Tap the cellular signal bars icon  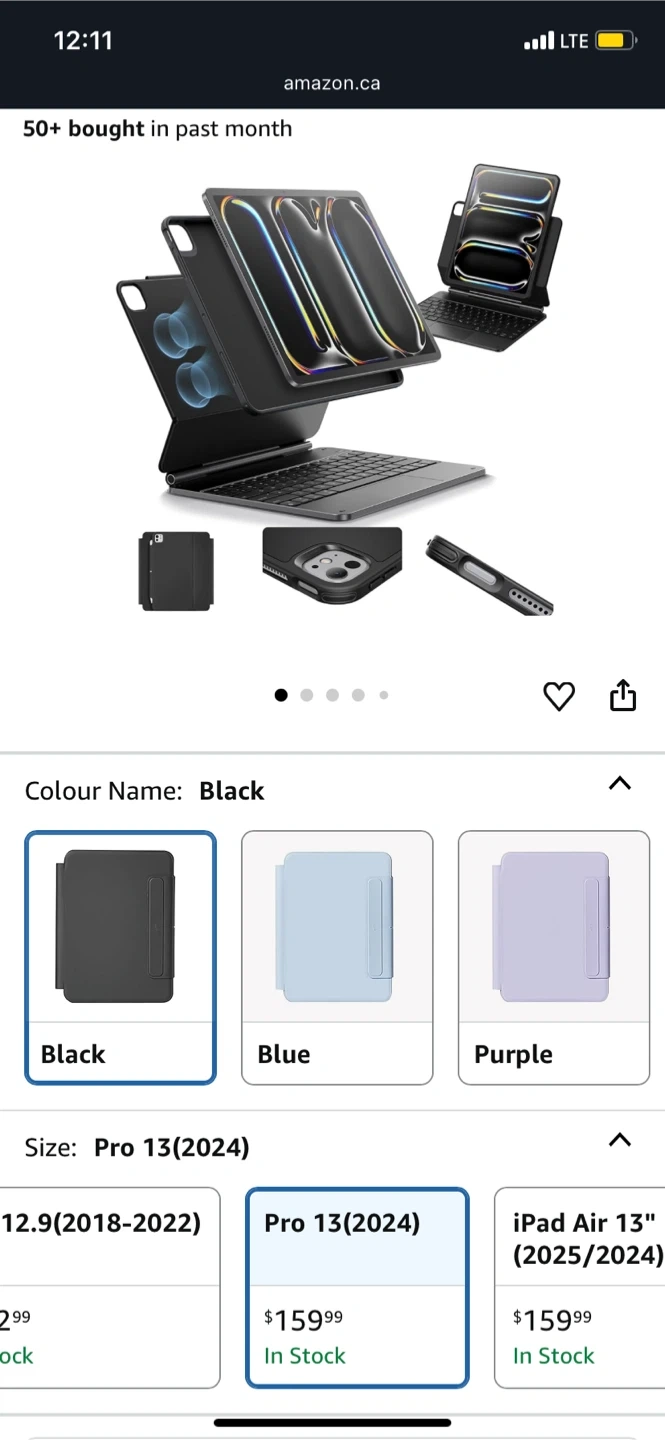(x=538, y=41)
